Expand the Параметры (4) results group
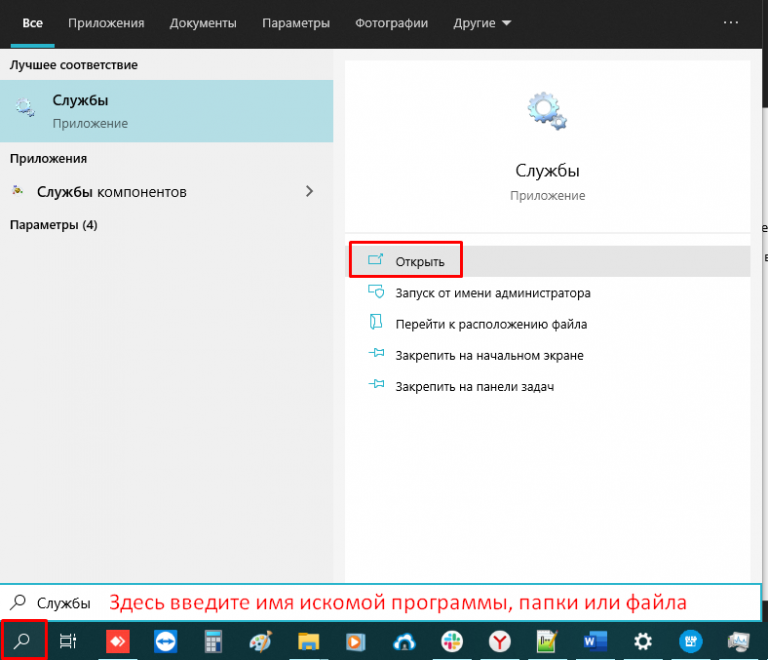Screen dimensions: 768x660 tap(54, 225)
